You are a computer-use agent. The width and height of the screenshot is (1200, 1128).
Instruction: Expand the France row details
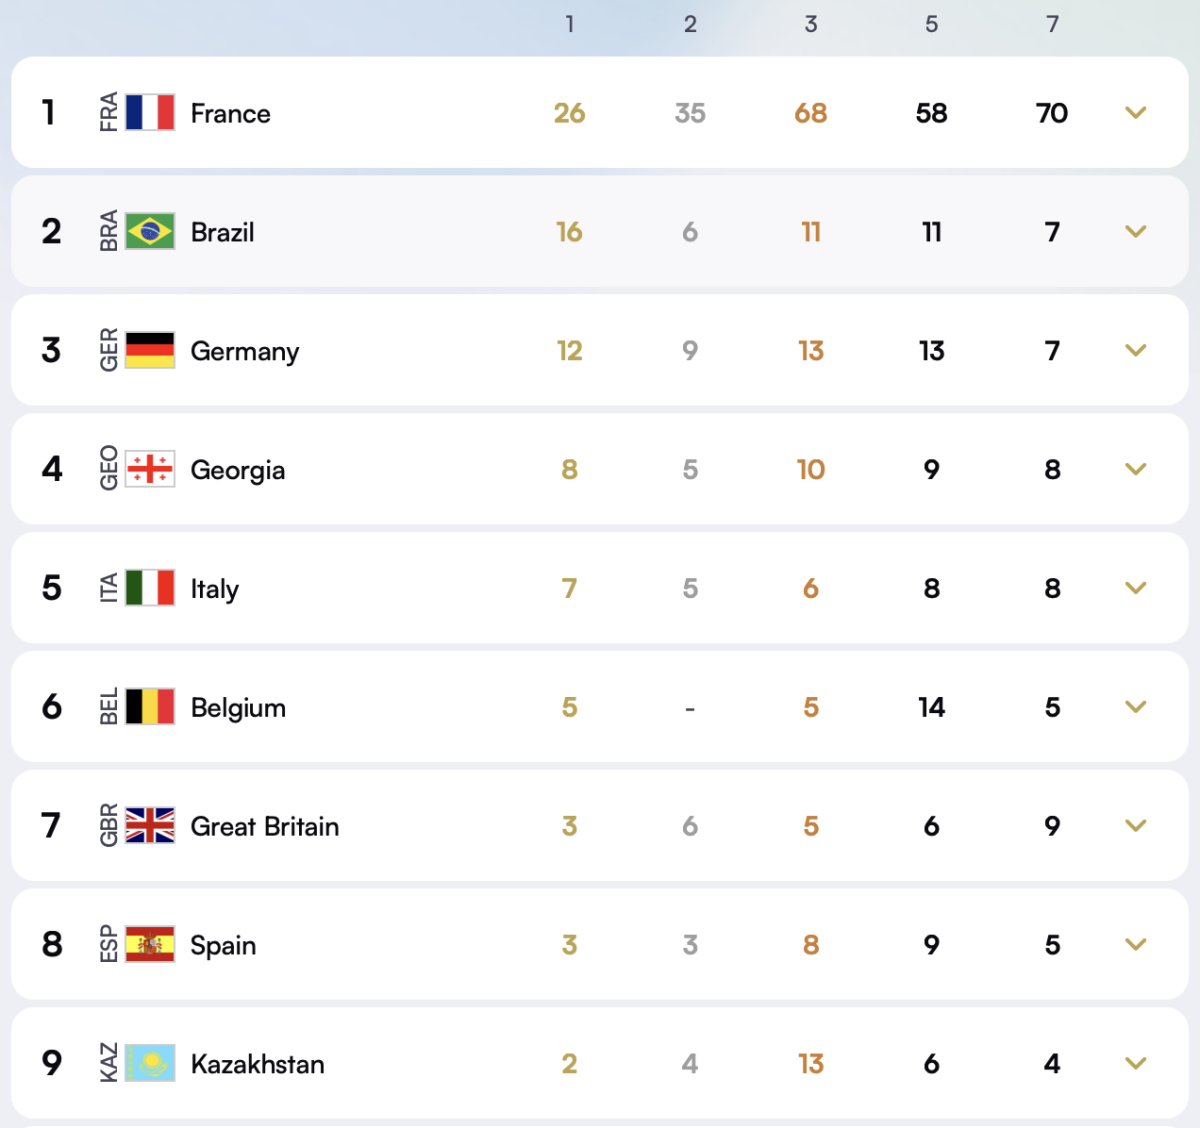pos(1135,113)
